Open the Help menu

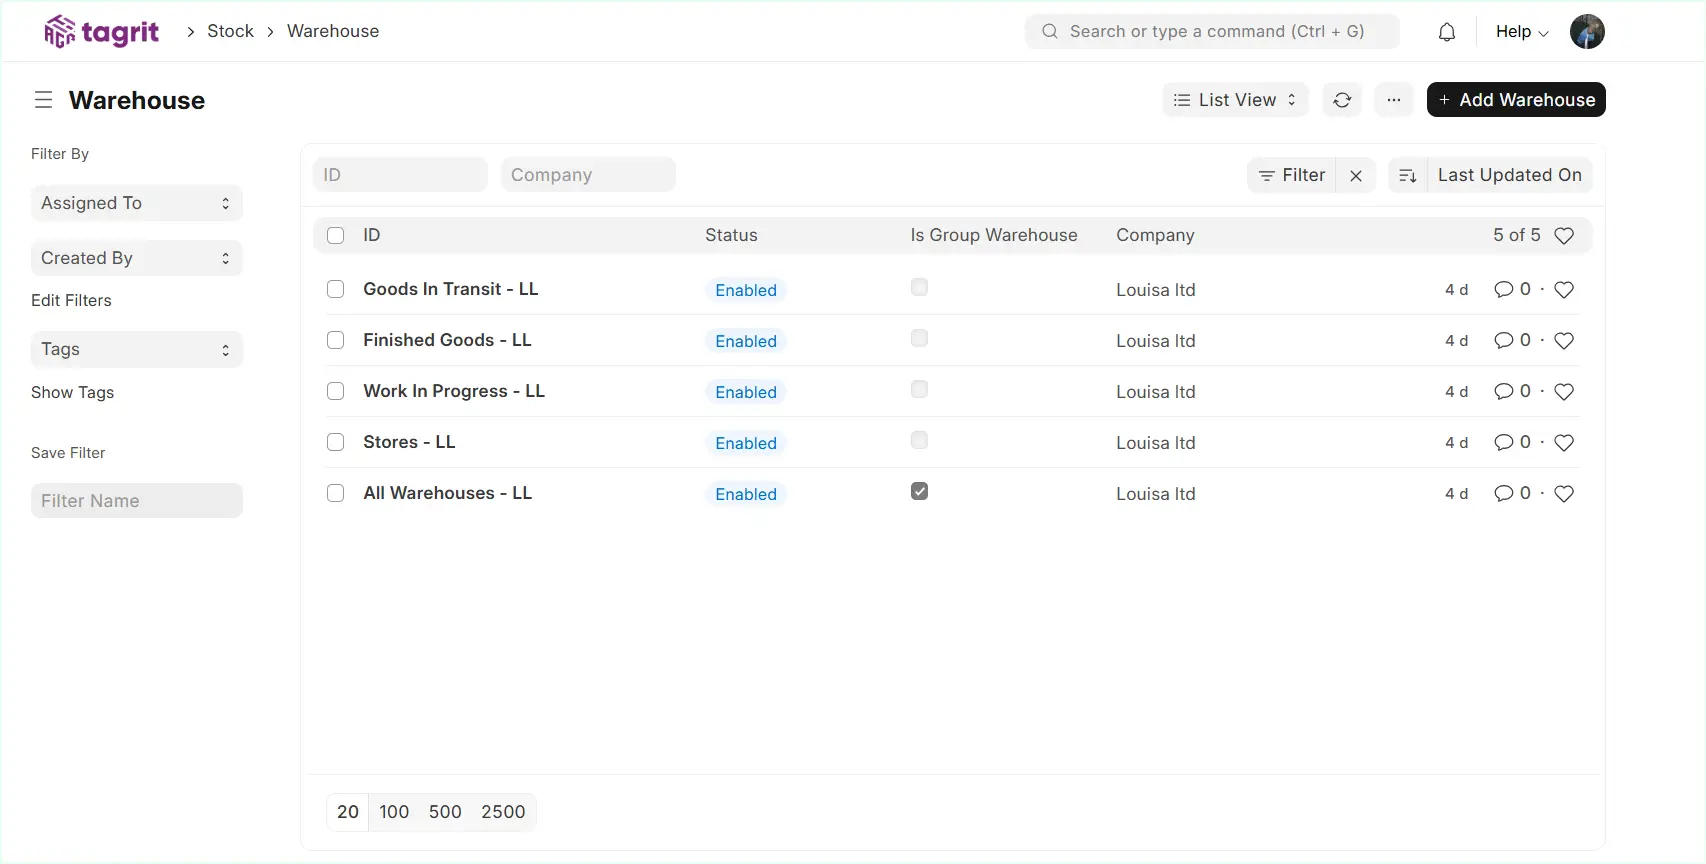1521,32
